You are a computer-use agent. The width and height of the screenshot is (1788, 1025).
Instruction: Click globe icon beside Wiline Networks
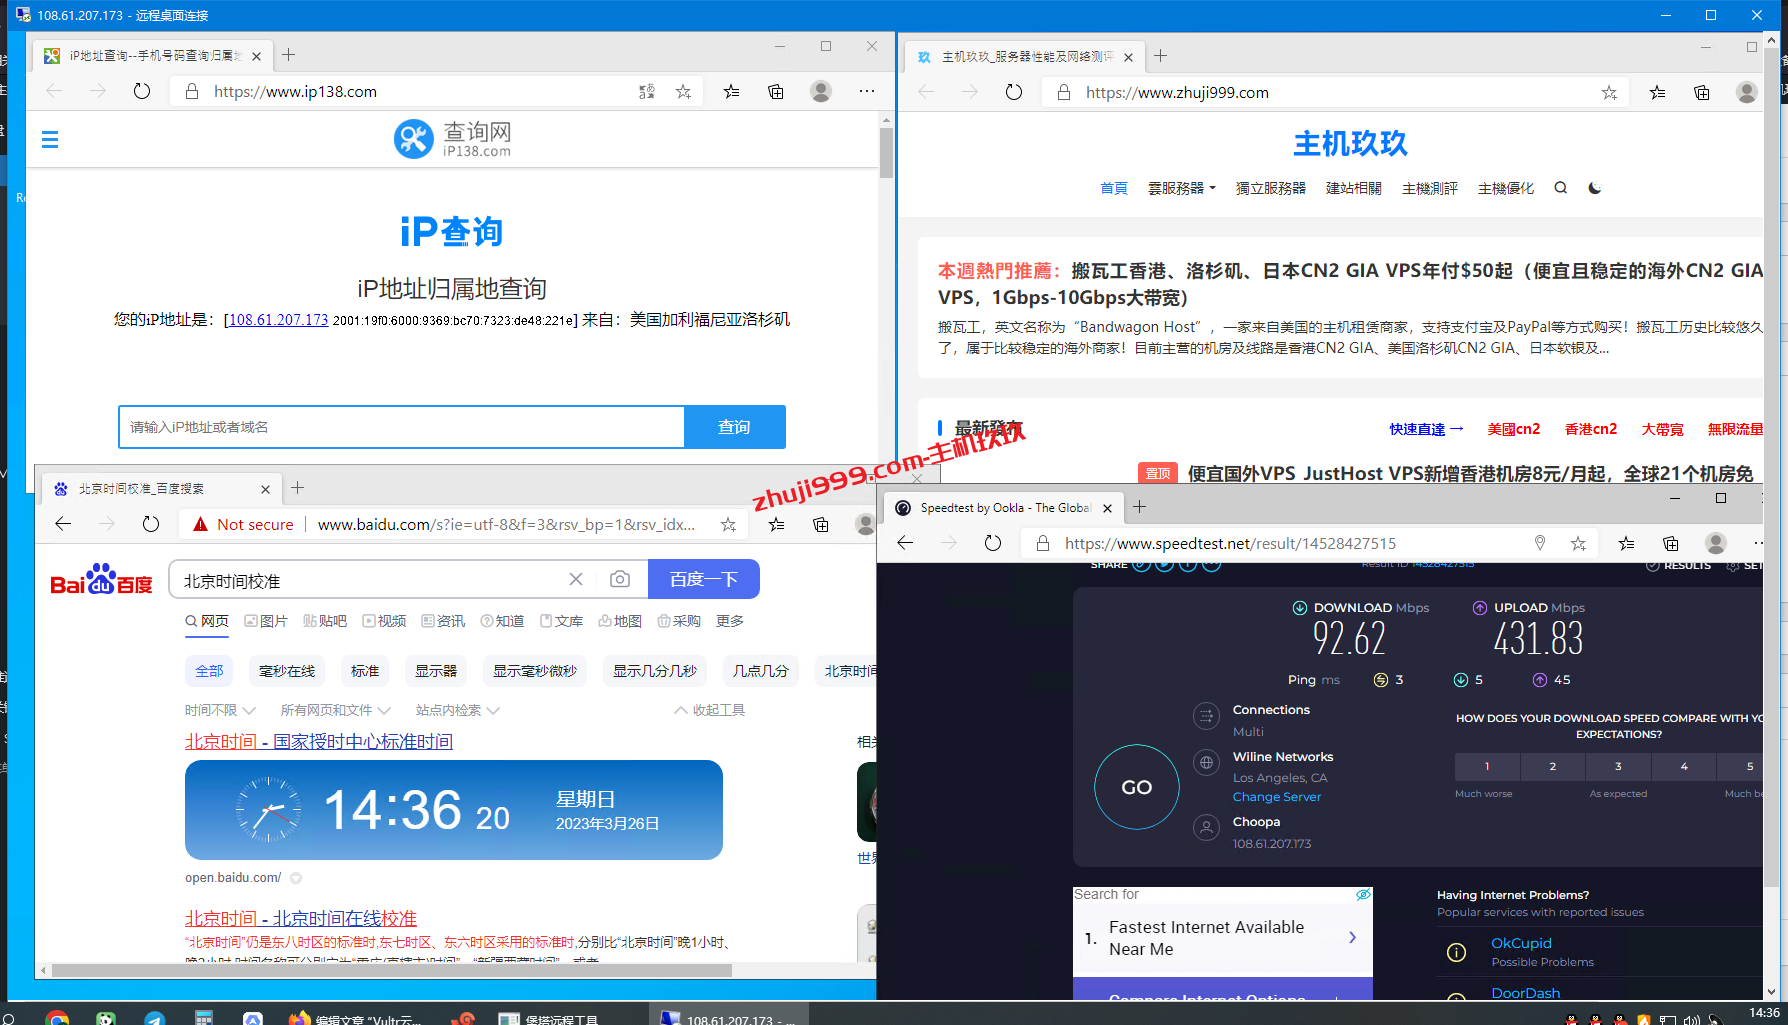pyautogui.click(x=1207, y=763)
